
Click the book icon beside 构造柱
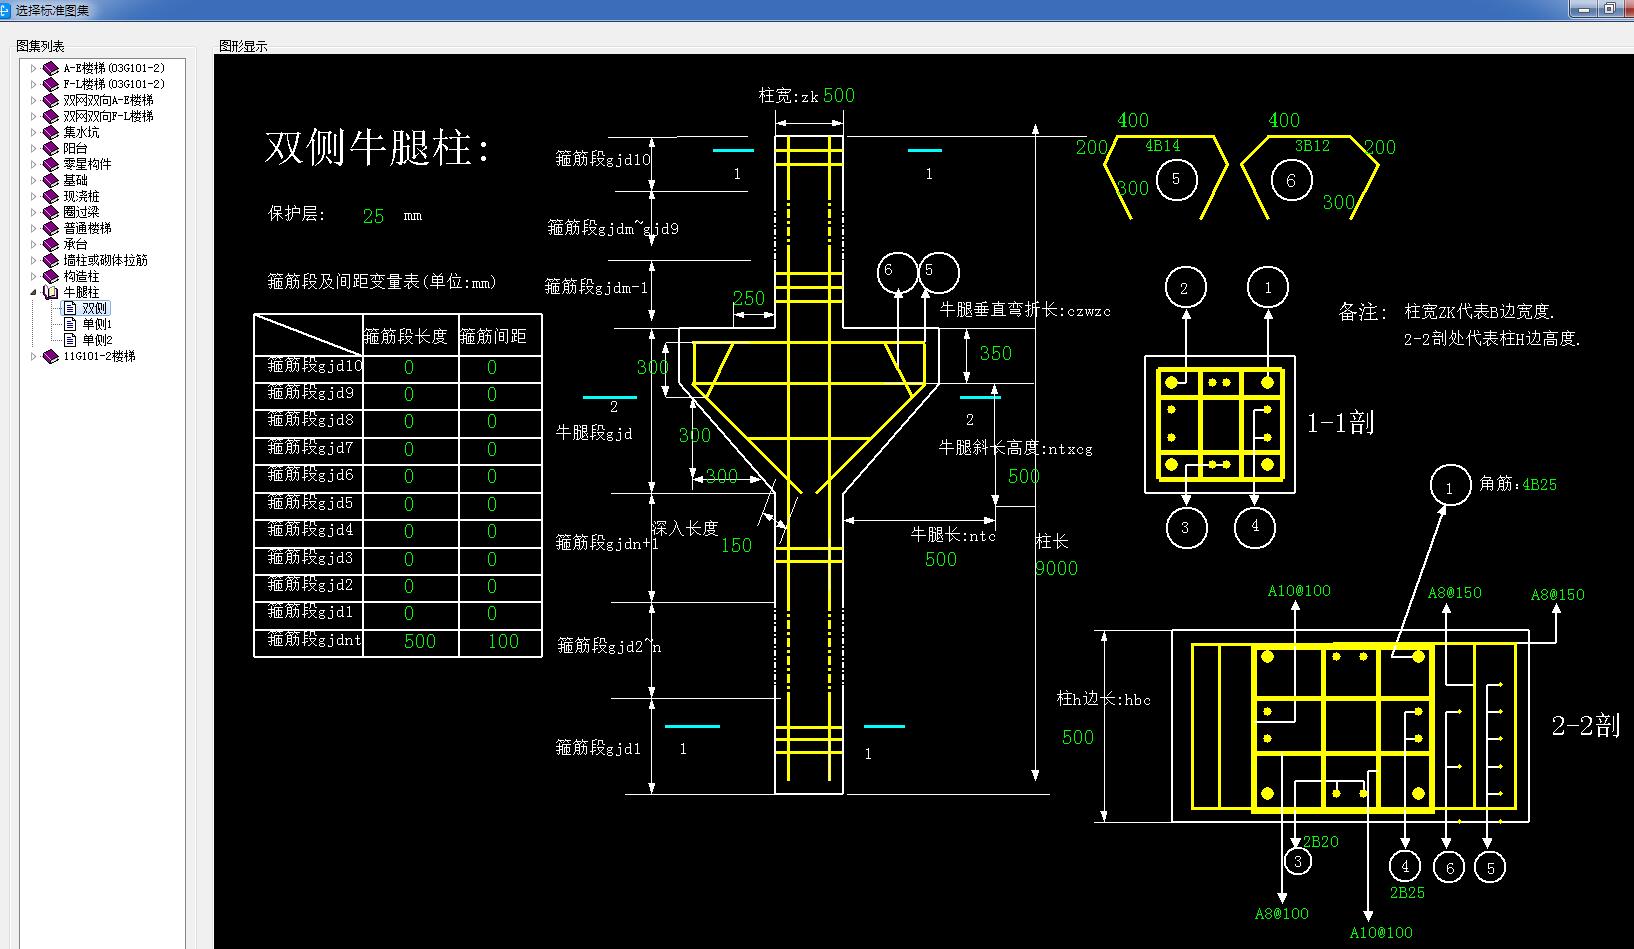[x=51, y=276]
